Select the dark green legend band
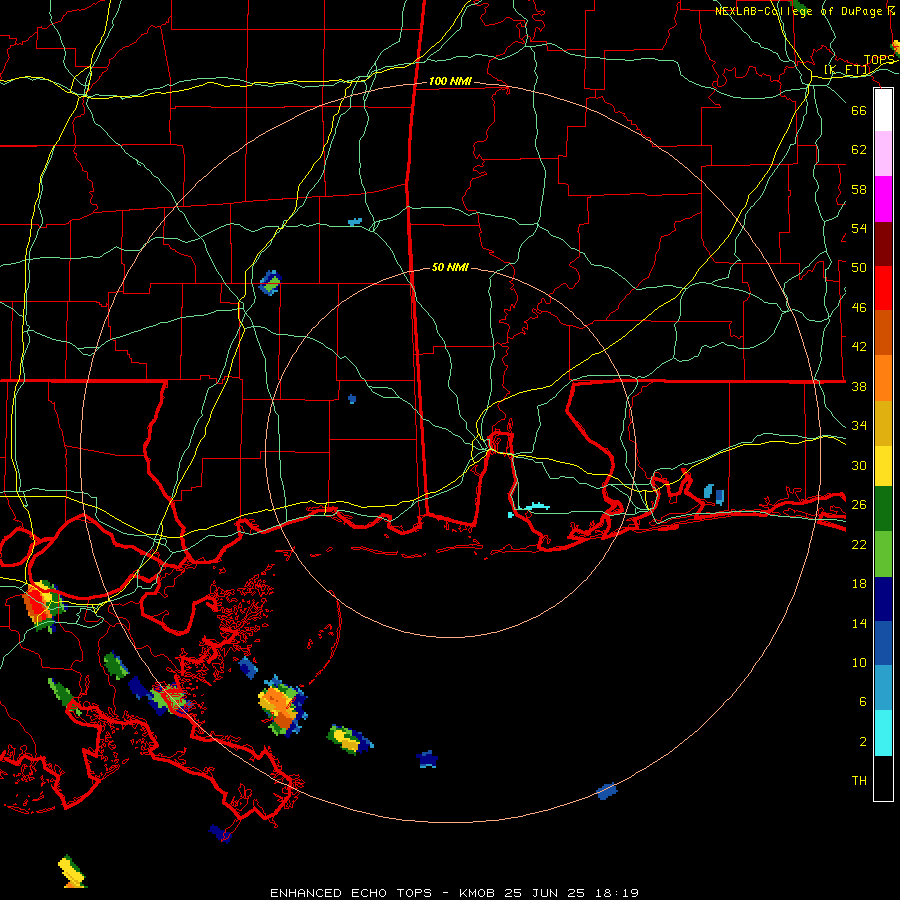The width and height of the screenshot is (900, 900). pyautogui.click(x=883, y=509)
